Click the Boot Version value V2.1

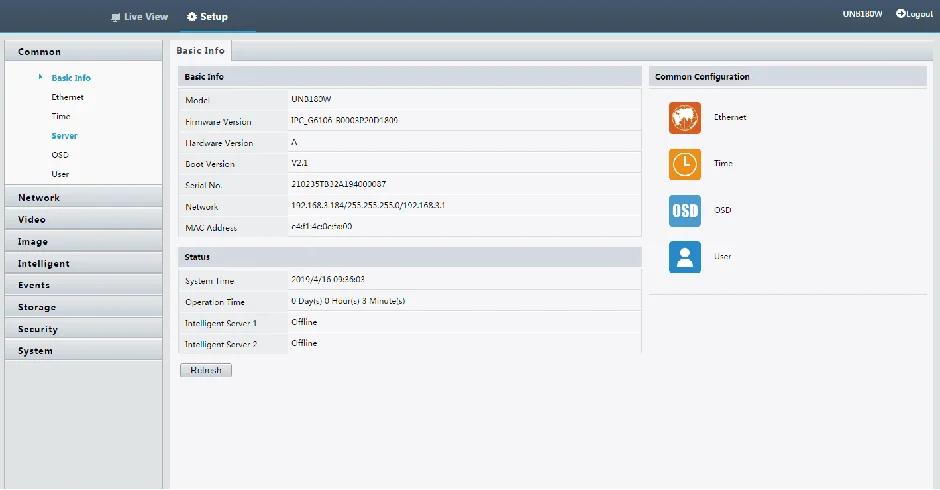coord(299,163)
